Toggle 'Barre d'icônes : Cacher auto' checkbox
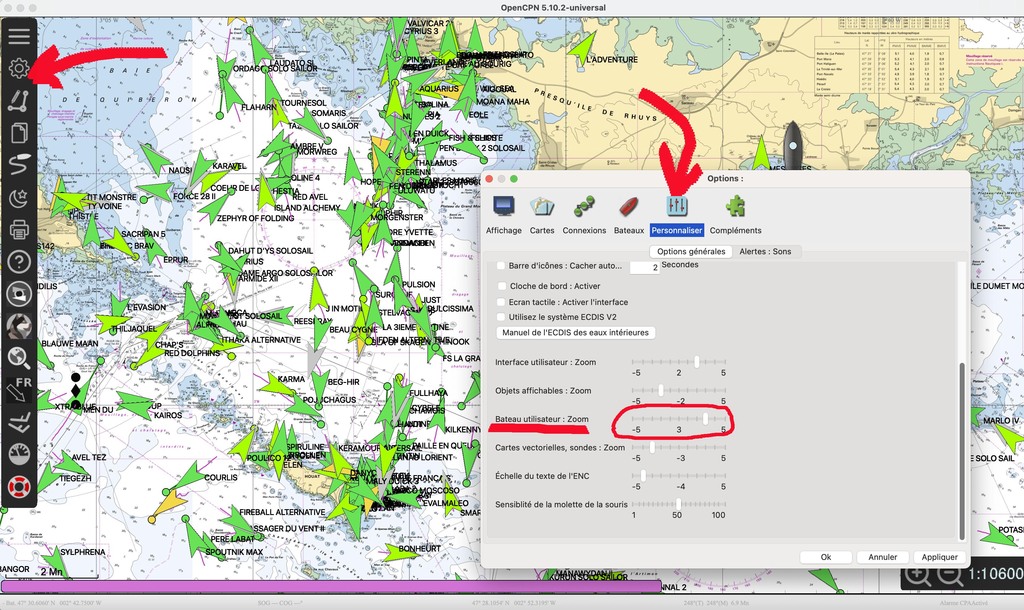 (x=501, y=266)
